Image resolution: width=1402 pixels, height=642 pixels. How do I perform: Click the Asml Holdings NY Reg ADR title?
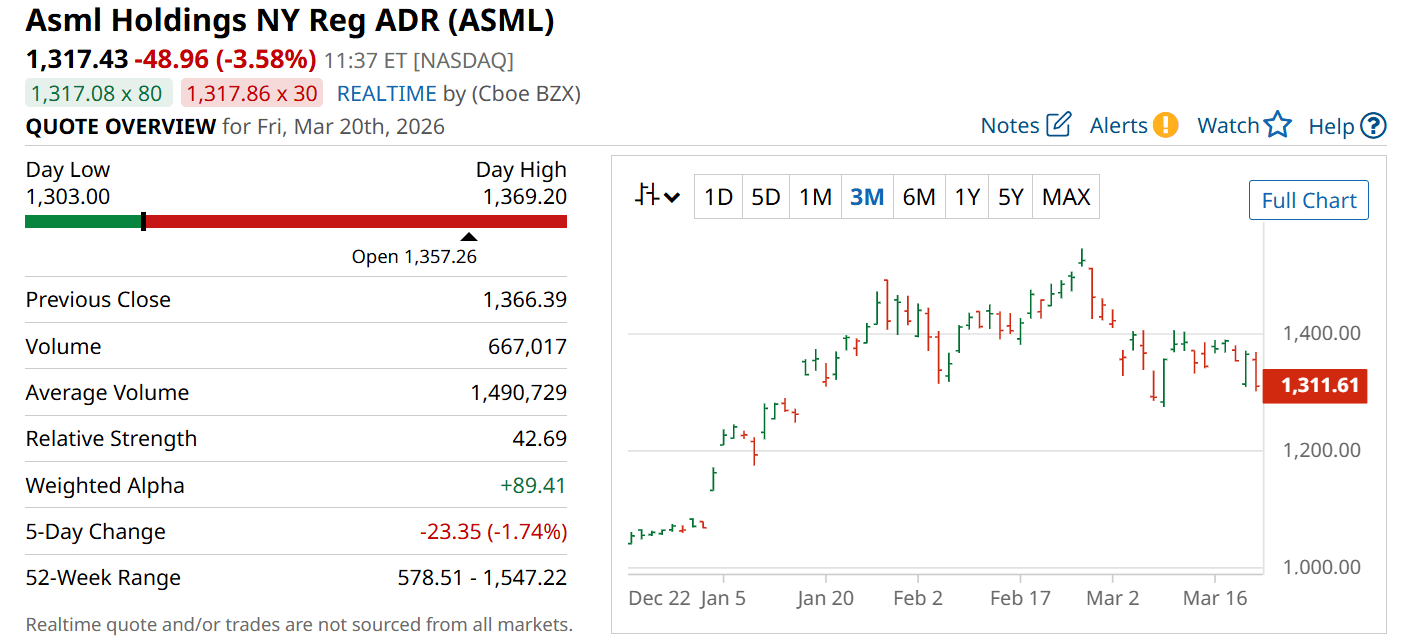[290, 20]
